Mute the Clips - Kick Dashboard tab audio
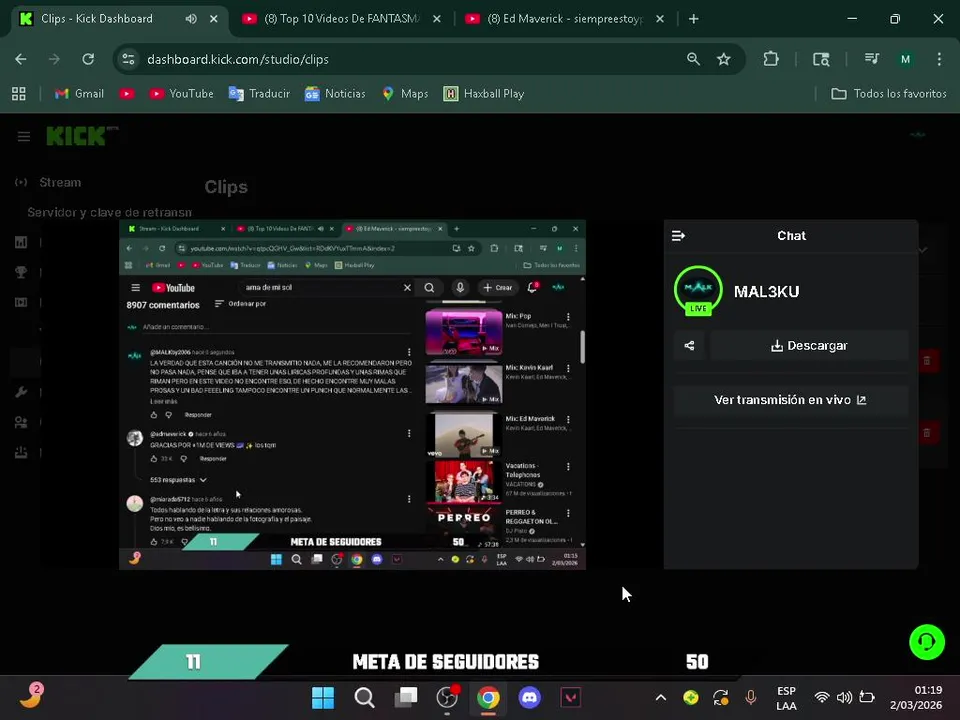Viewport: 960px width, 720px height. [x=191, y=19]
